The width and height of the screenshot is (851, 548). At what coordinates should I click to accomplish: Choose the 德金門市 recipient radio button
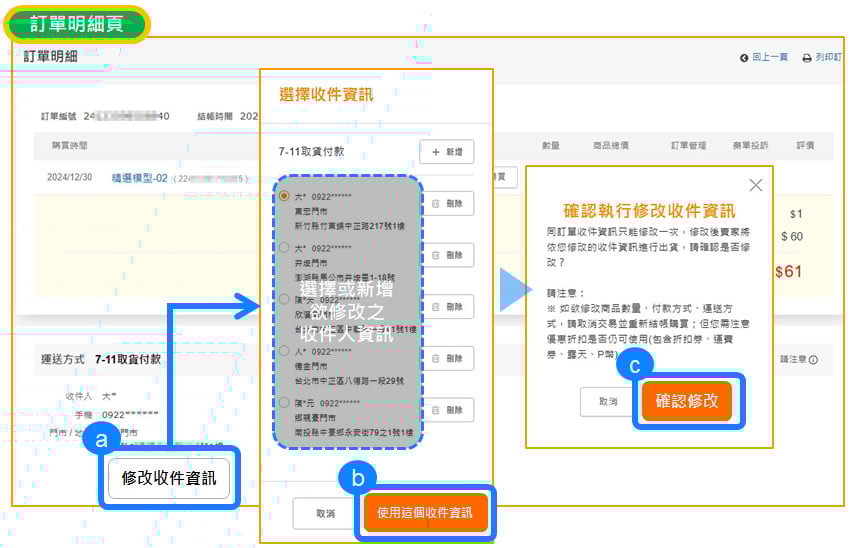pos(285,351)
